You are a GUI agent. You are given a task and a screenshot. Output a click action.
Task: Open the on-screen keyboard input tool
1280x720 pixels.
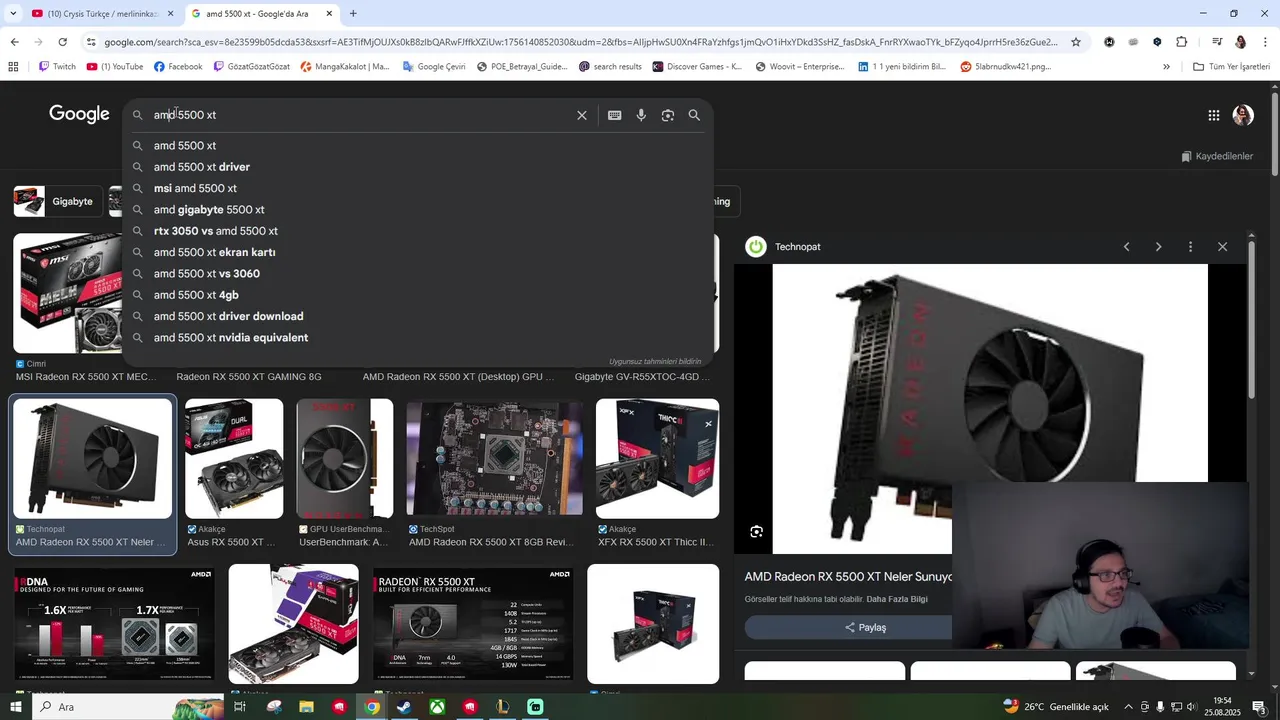615,115
